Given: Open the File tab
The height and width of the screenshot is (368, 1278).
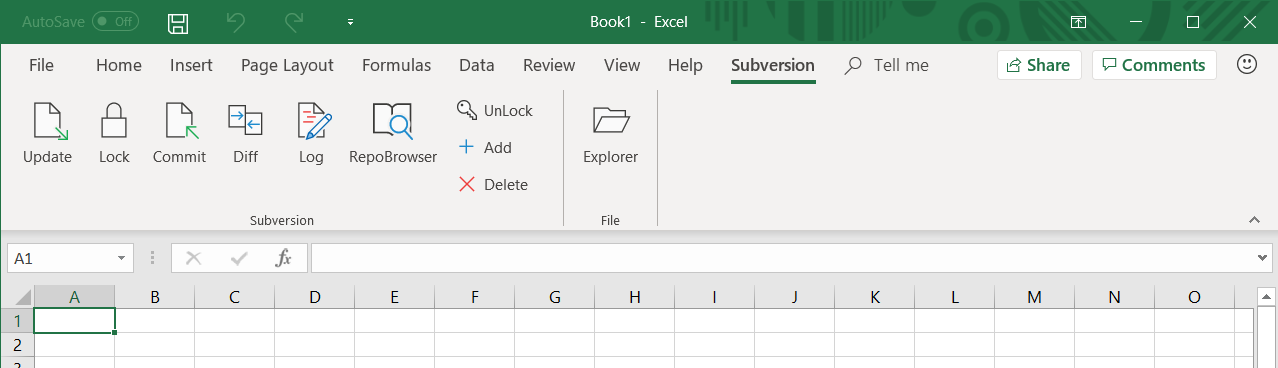Looking at the screenshot, I should [x=41, y=65].
